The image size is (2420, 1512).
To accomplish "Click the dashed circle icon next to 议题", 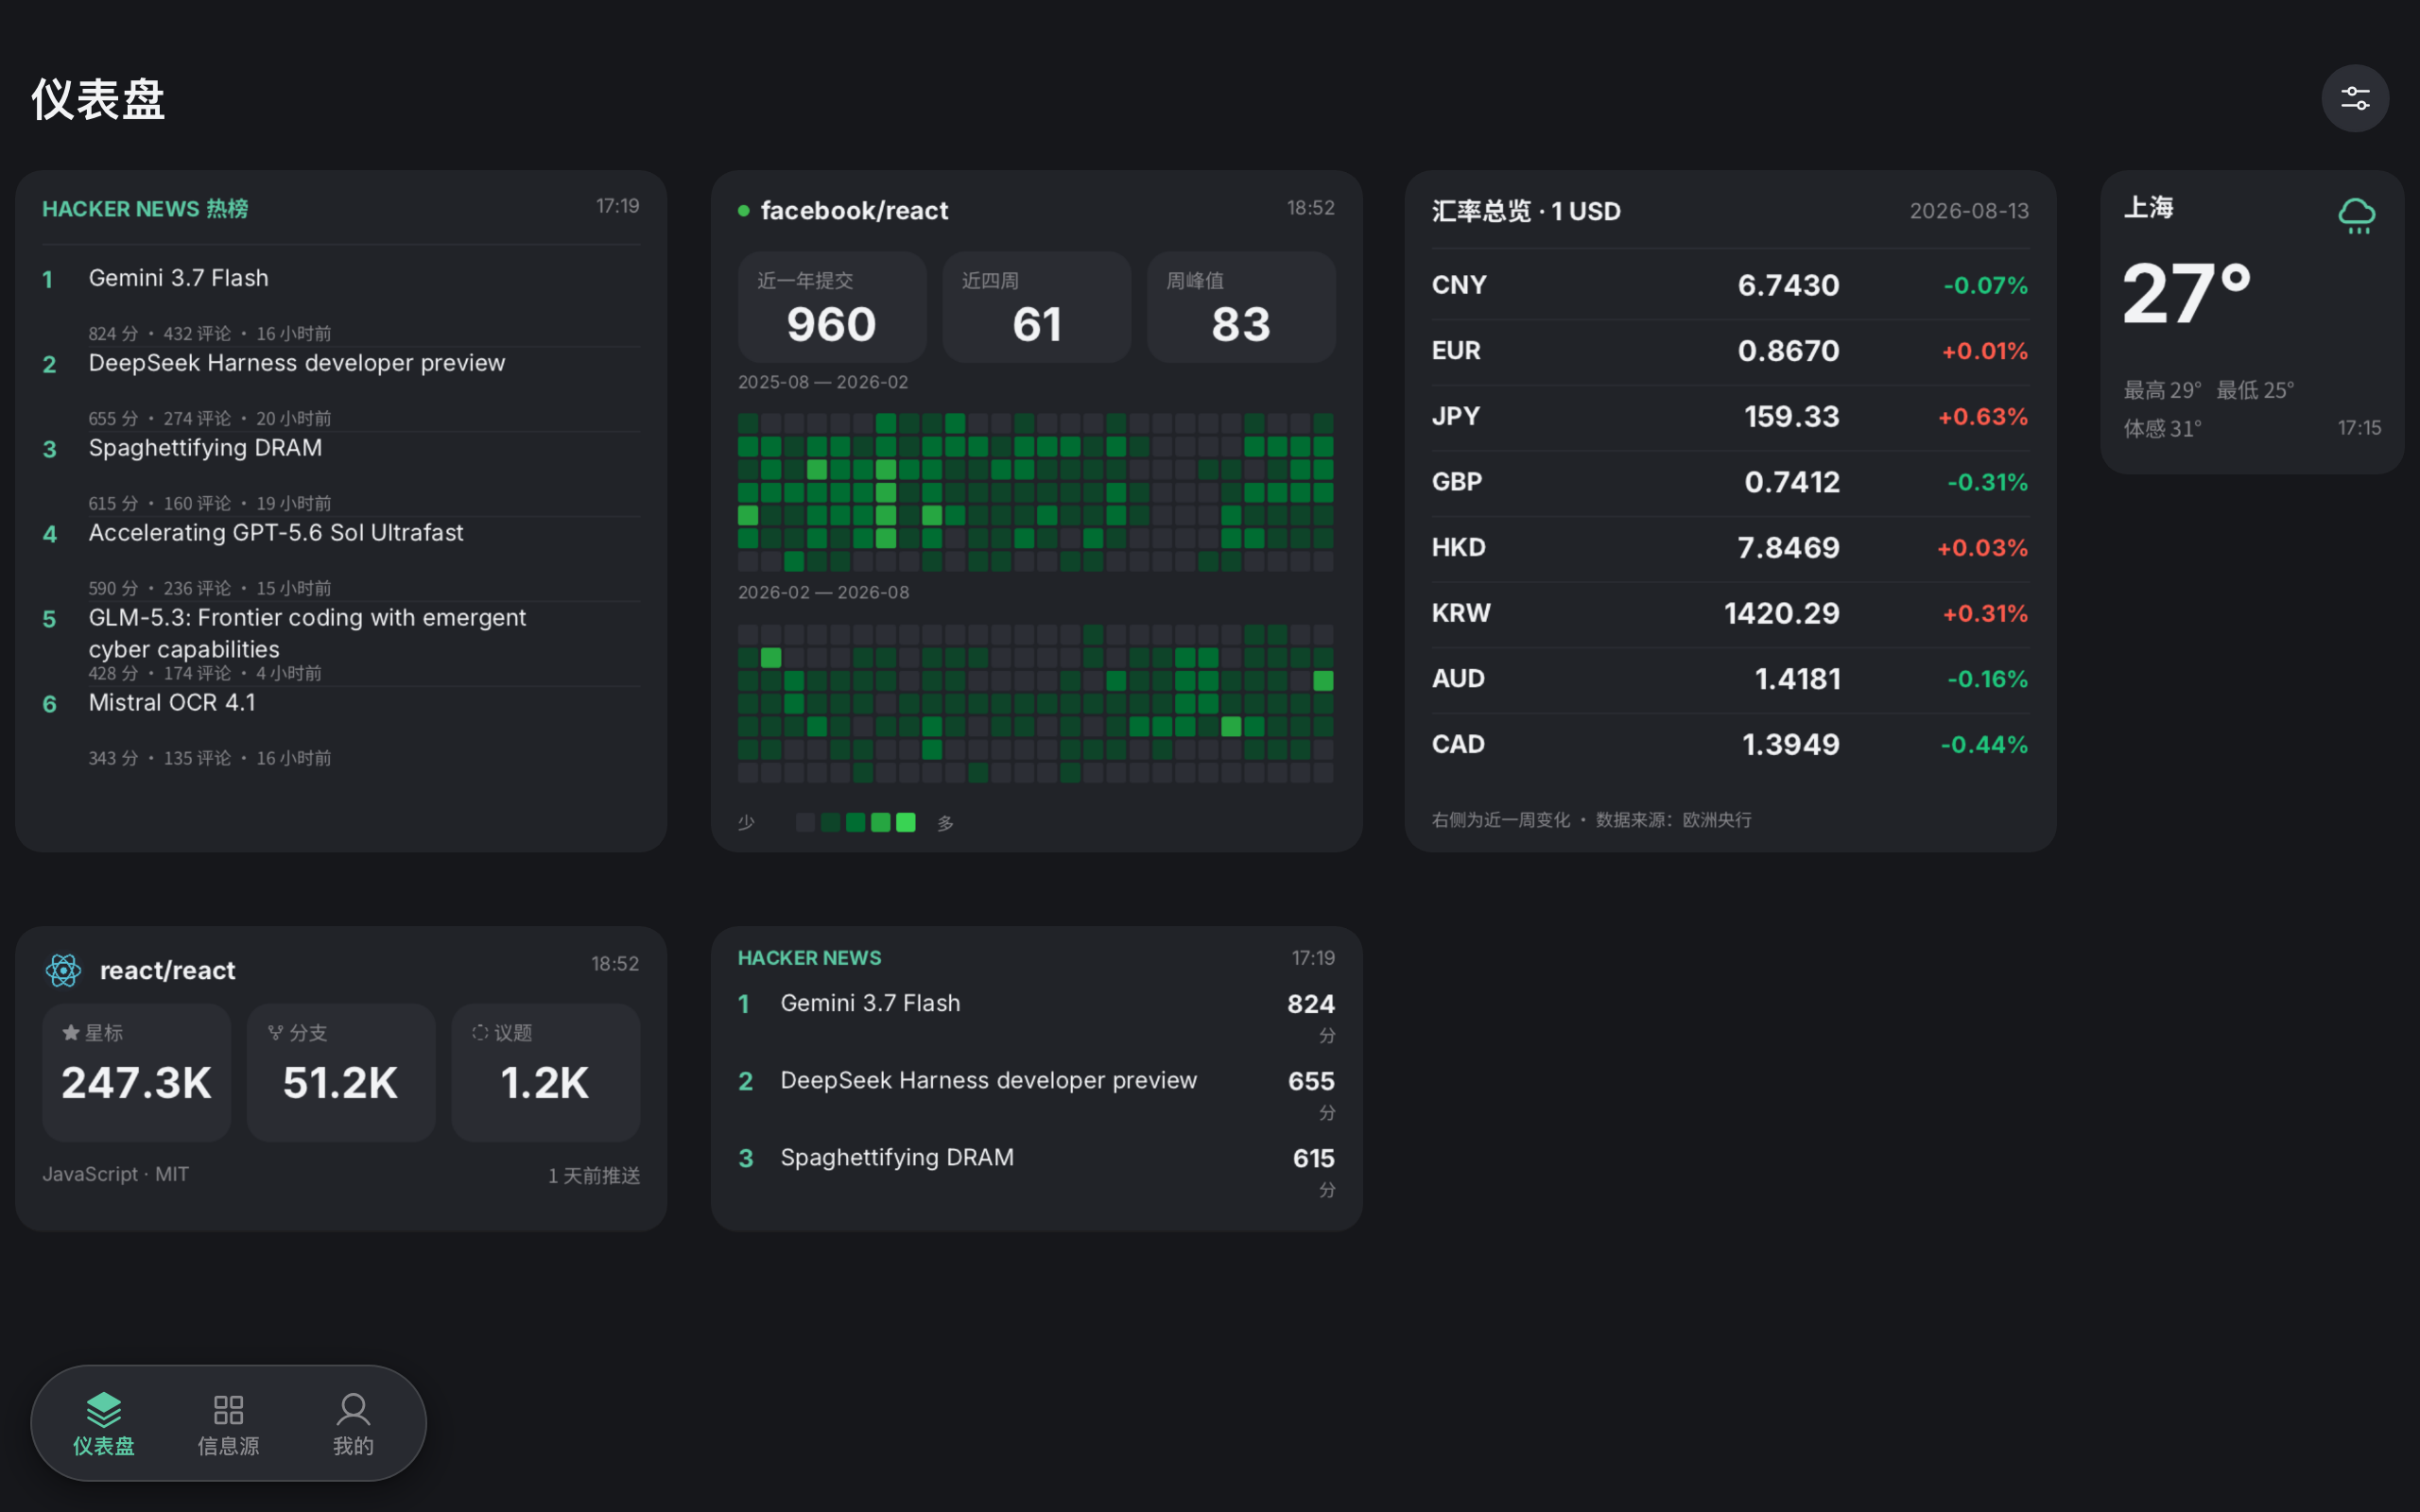I will [480, 1032].
